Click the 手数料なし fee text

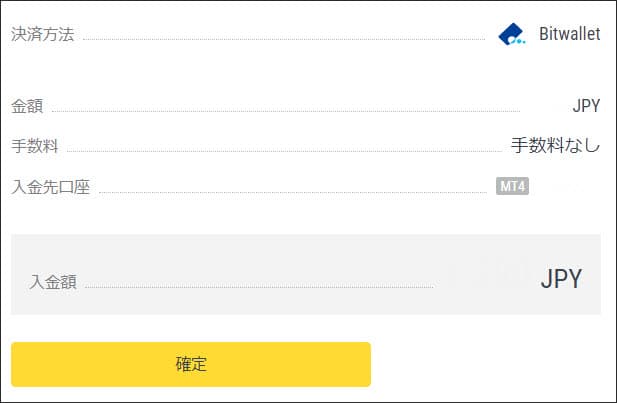pyautogui.click(x=555, y=146)
